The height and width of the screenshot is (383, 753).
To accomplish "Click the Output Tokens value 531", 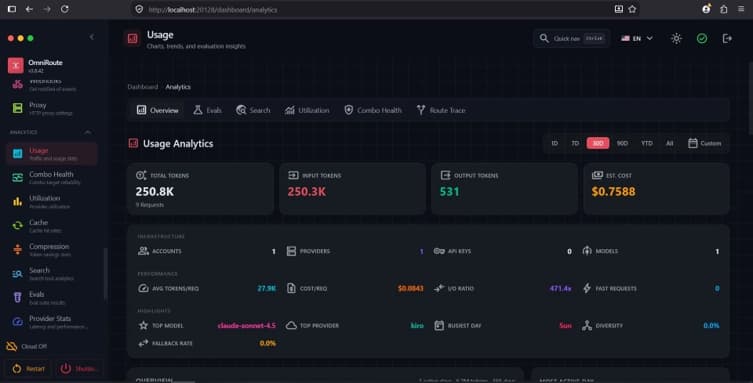I will (x=449, y=192).
